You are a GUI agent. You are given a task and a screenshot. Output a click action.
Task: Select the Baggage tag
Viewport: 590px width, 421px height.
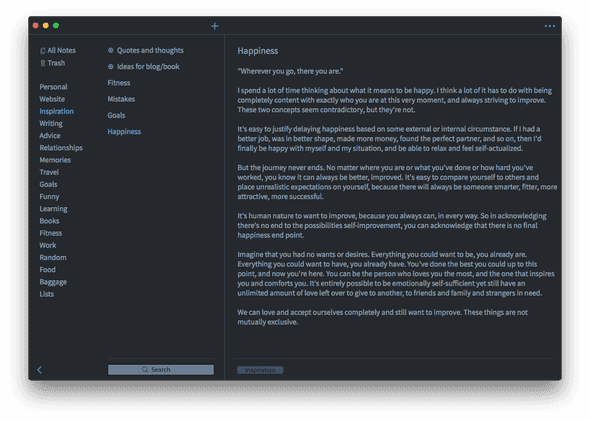pos(53,282)
